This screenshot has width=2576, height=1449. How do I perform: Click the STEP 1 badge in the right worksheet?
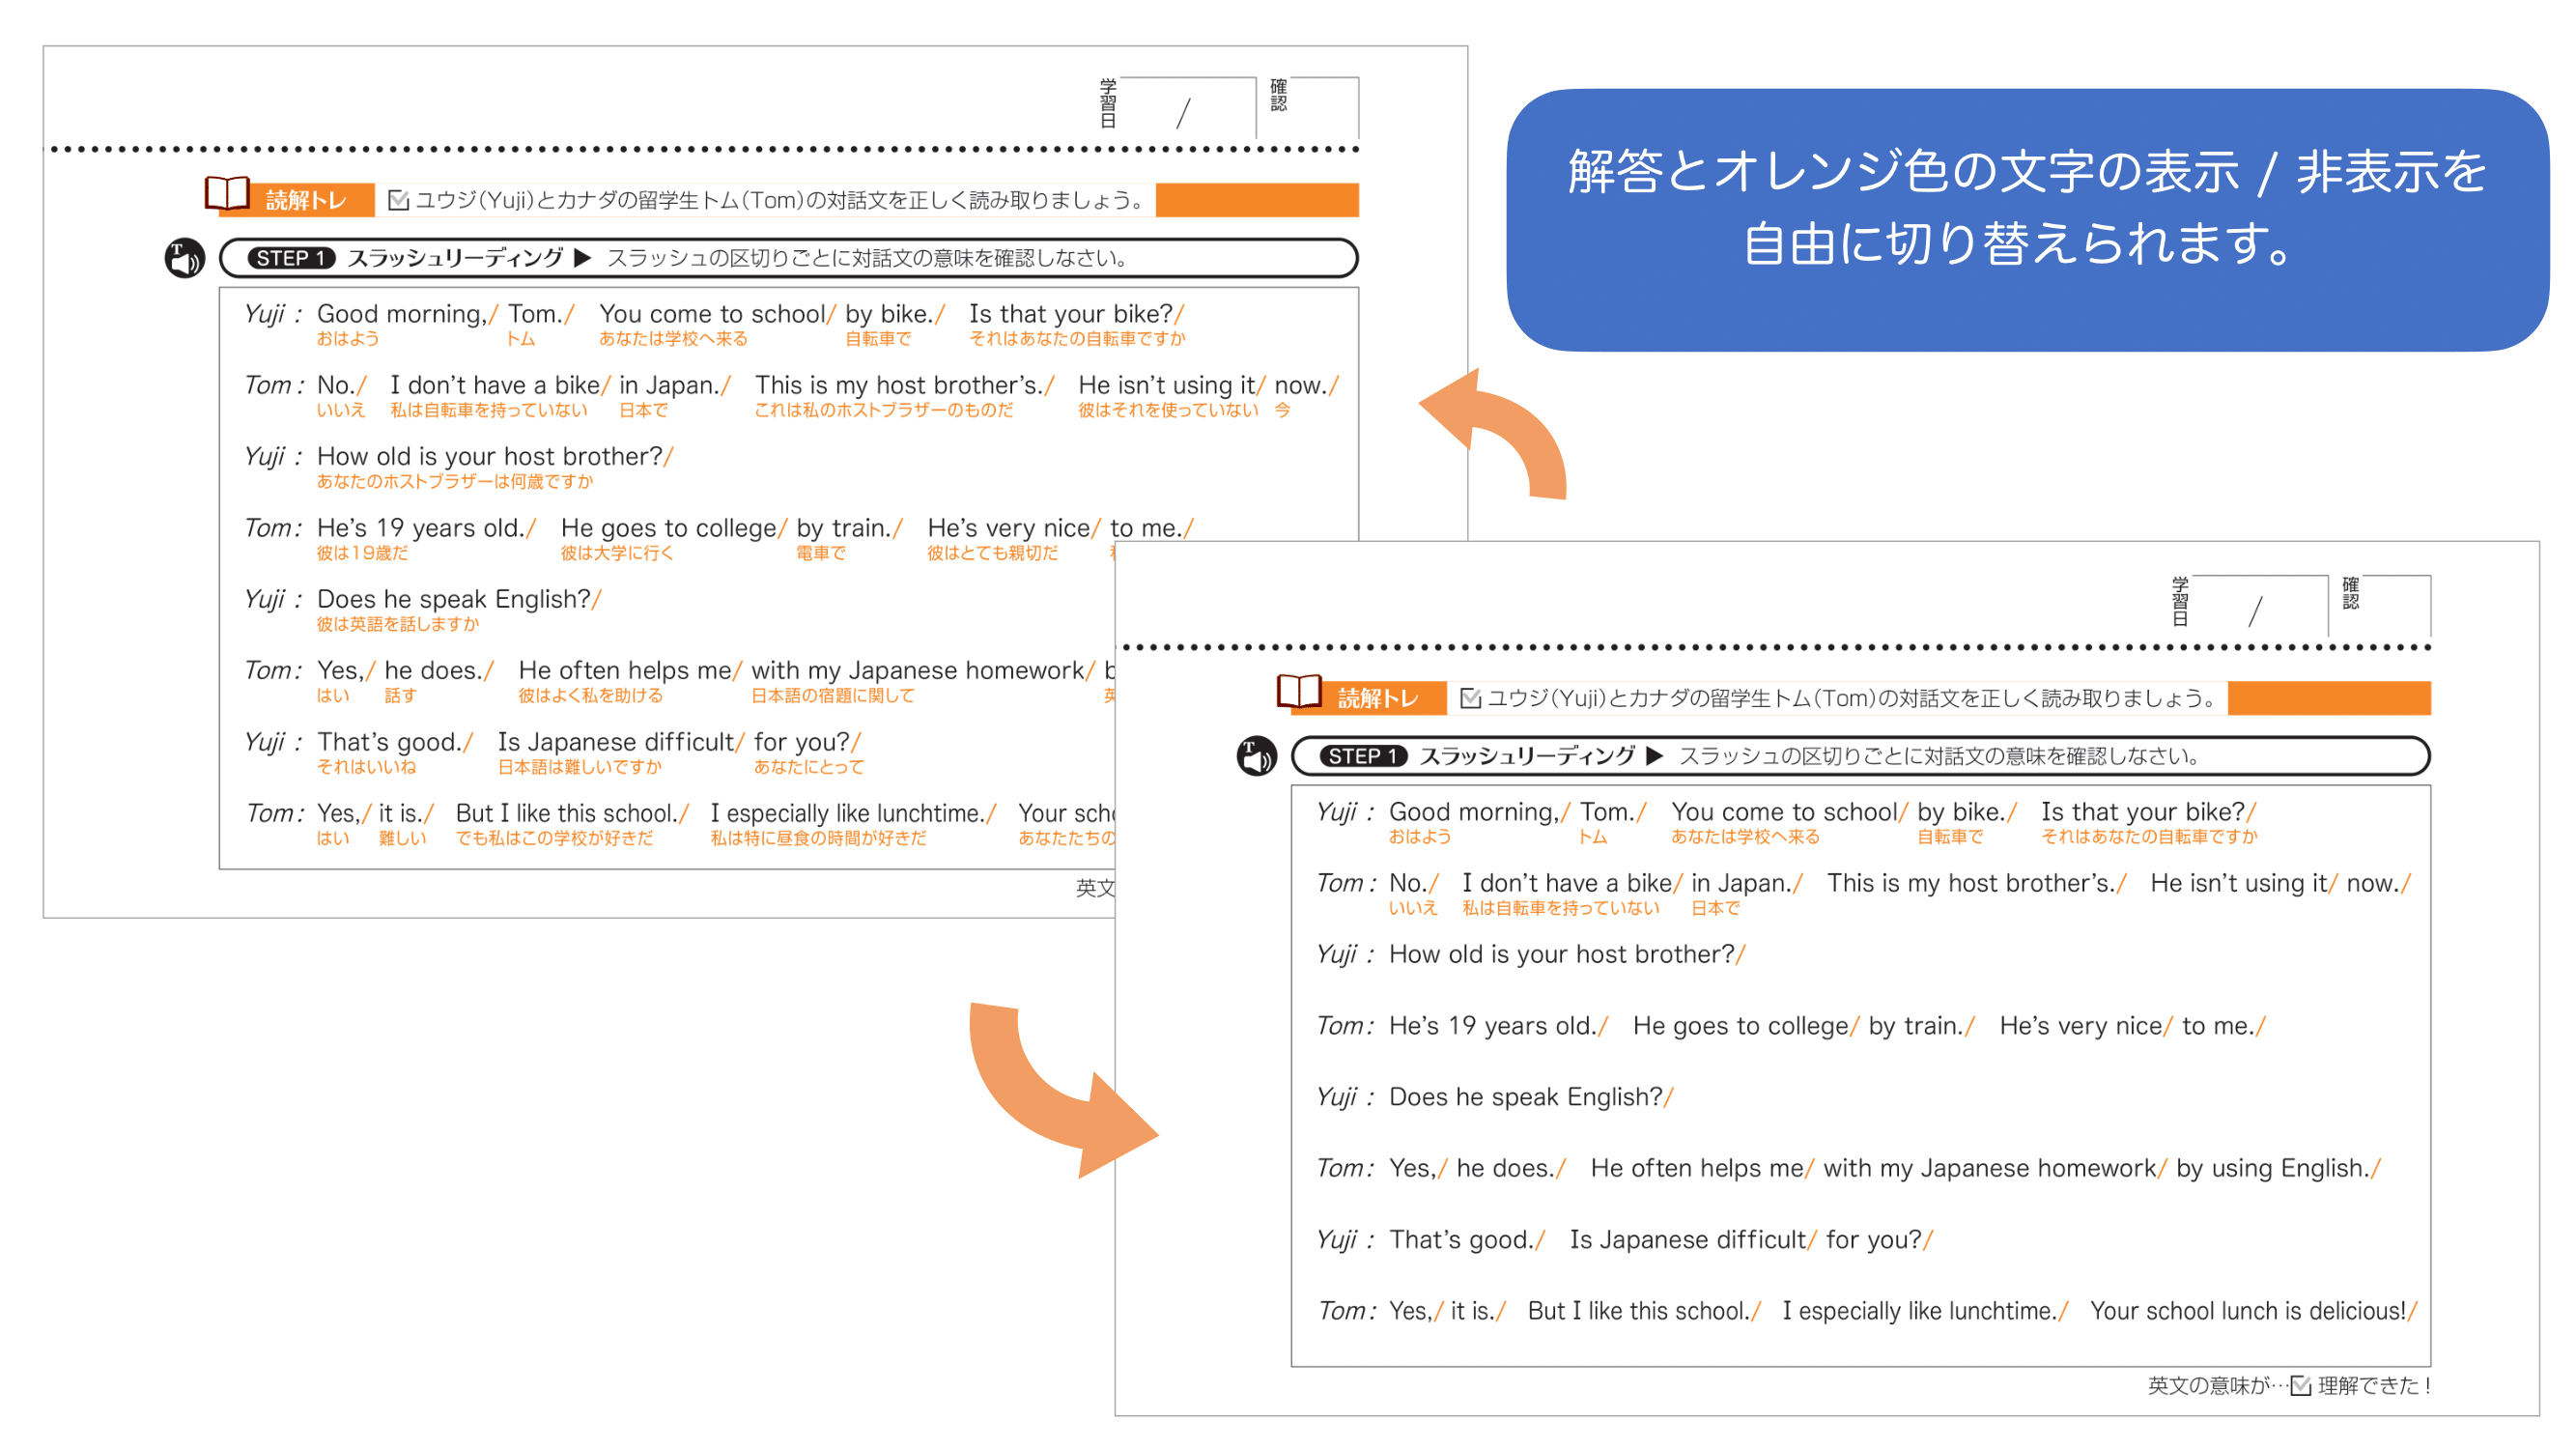(1363, 756)
